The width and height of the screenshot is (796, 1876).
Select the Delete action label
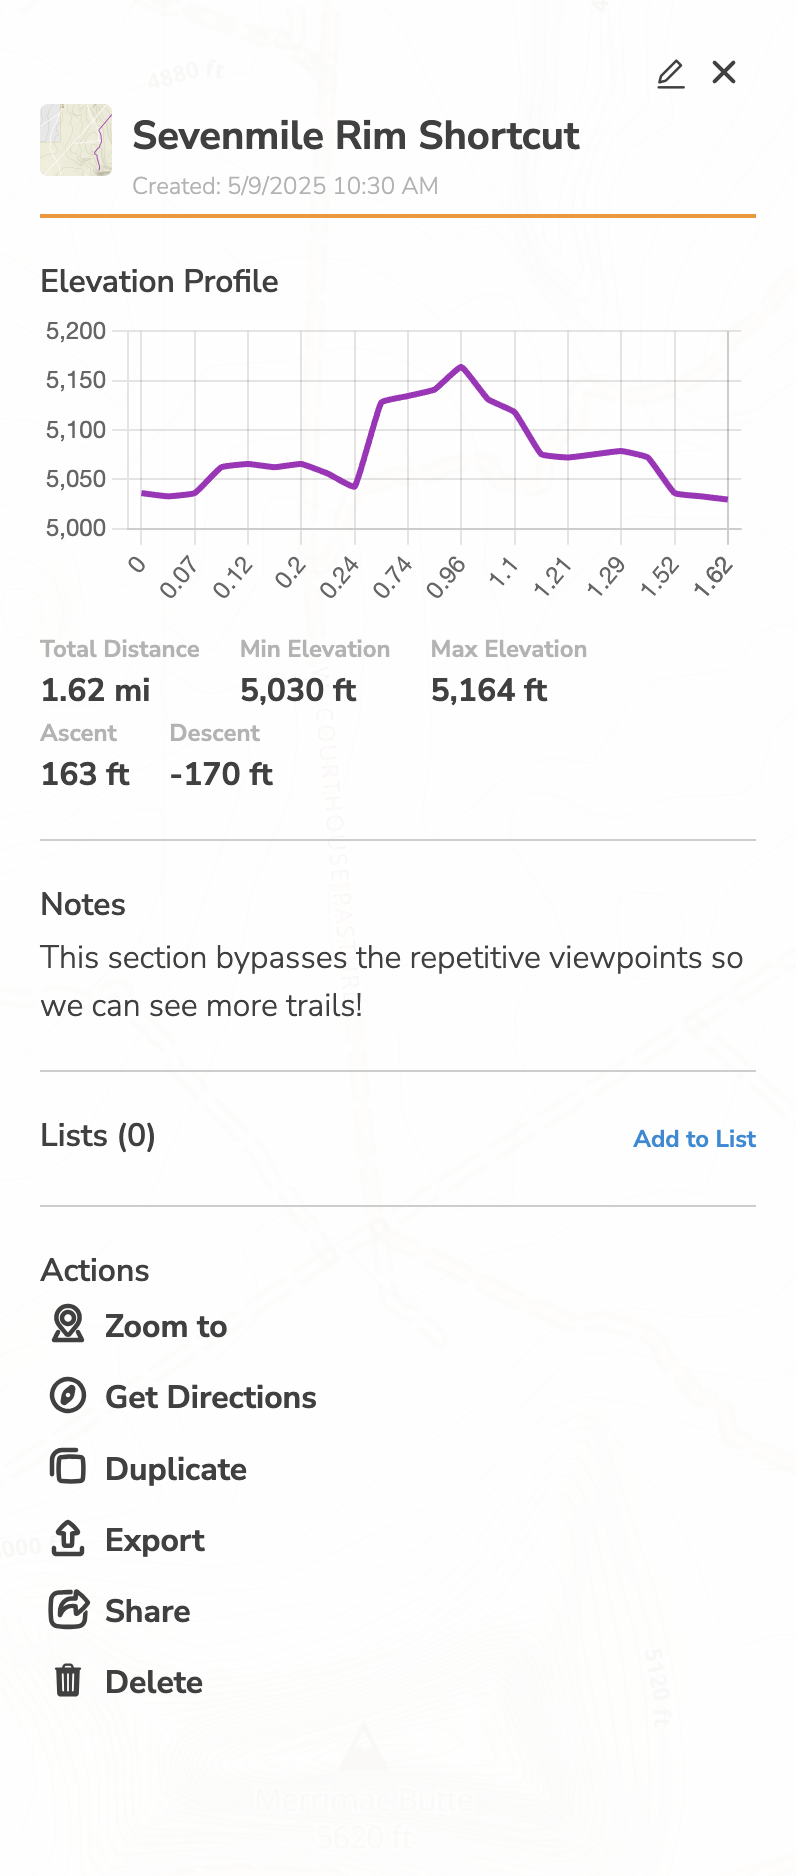pyautogui.click(x=154, y=1682)
